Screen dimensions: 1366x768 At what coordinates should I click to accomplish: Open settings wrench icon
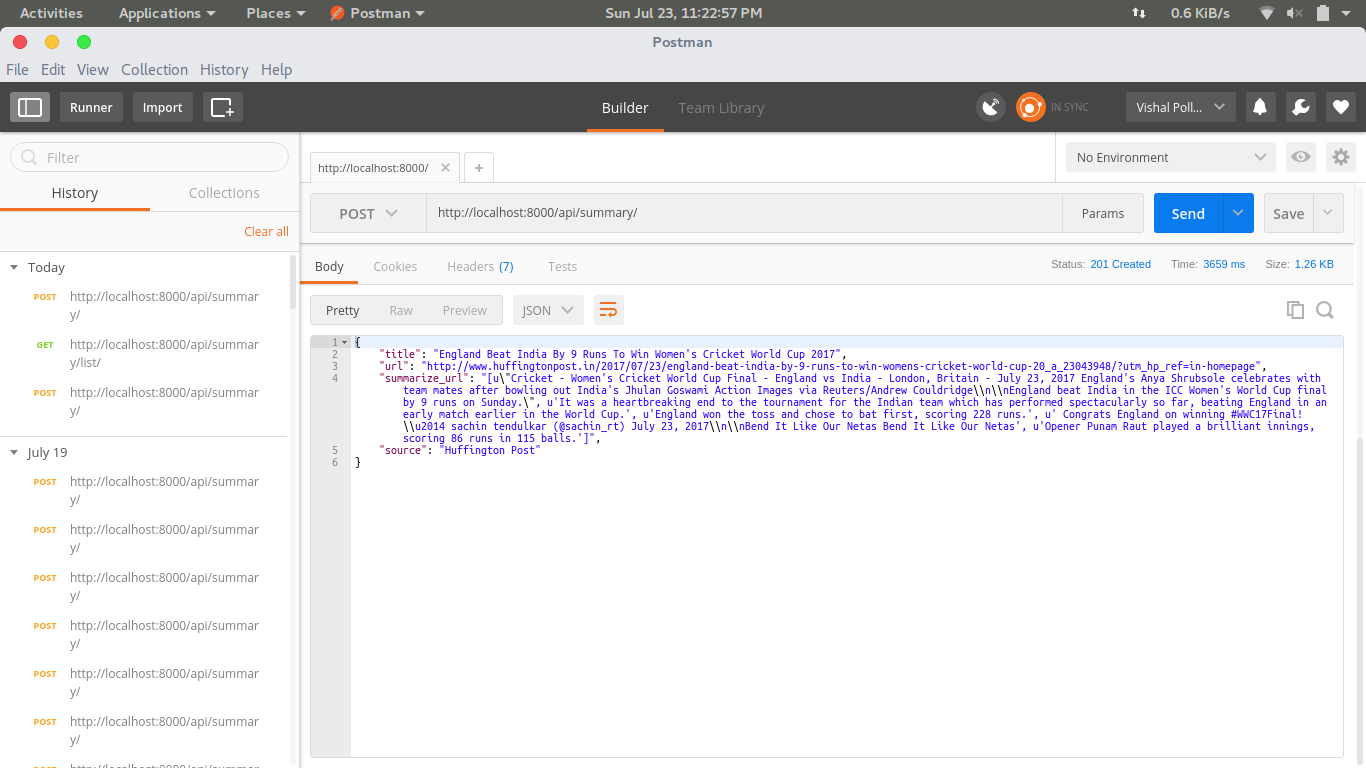[1300, 107]
